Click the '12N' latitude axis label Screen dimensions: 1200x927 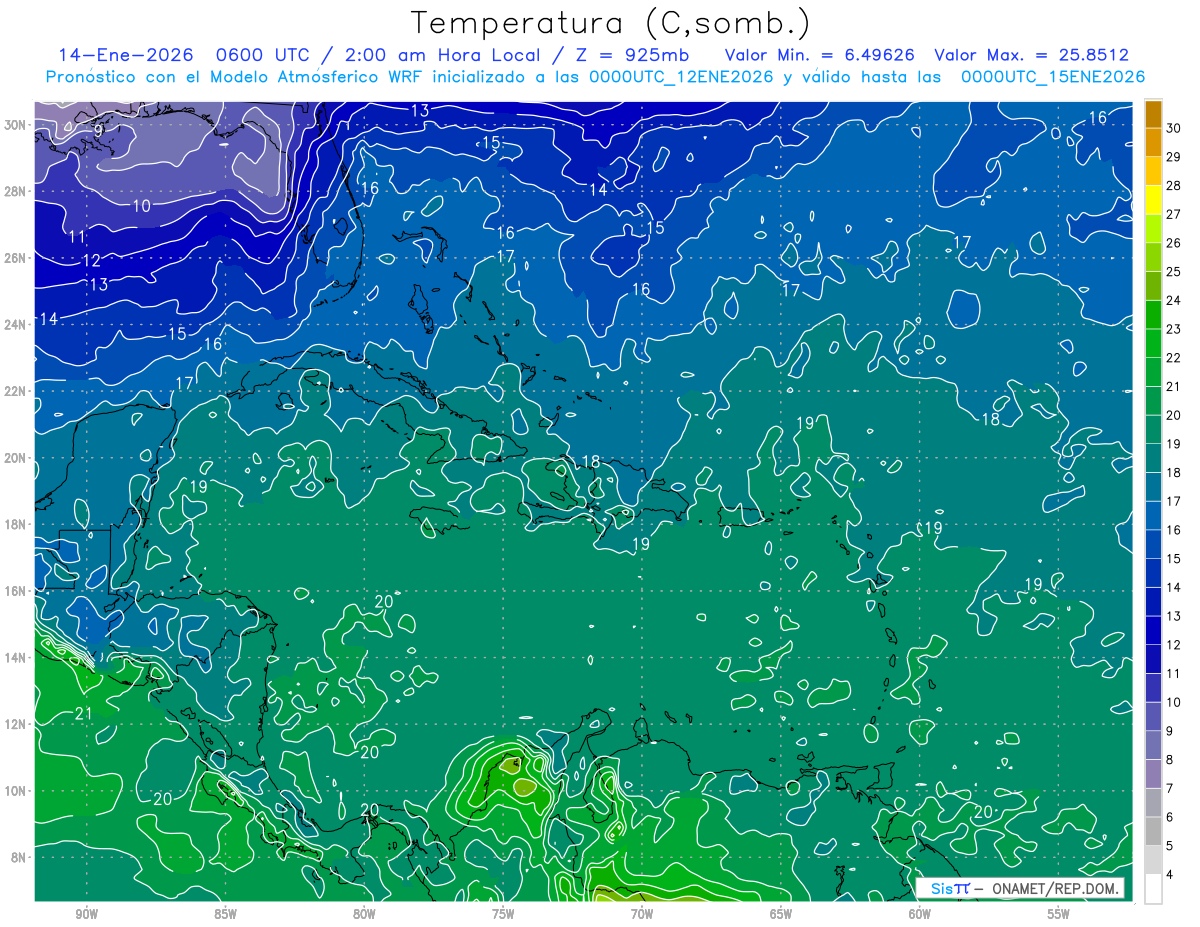tap(17, 724)
